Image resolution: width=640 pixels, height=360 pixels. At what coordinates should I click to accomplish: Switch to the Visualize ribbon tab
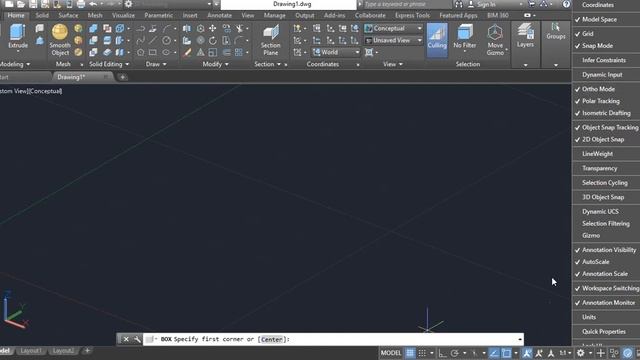[123, 16]
